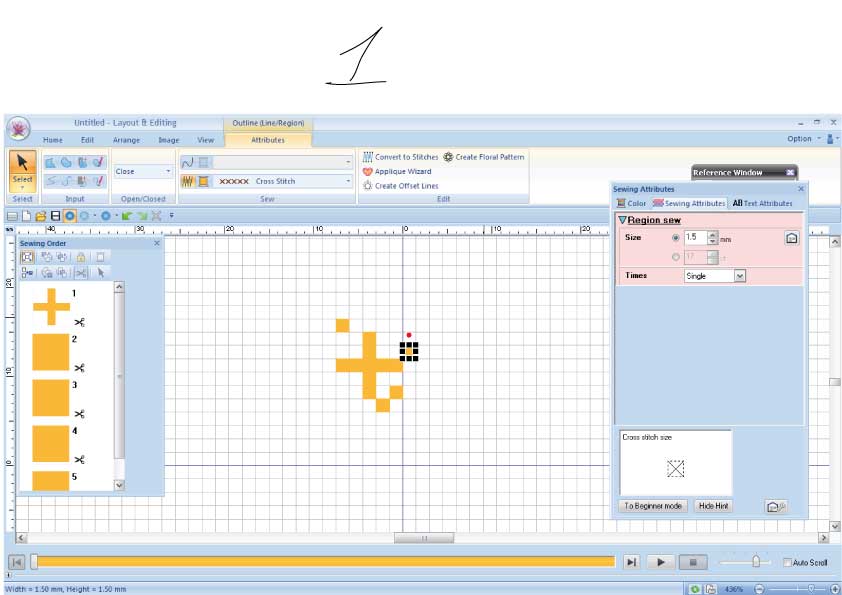The image size is (842, 595).
Task: Toggle the line sew curve icon
Action: 187,162
